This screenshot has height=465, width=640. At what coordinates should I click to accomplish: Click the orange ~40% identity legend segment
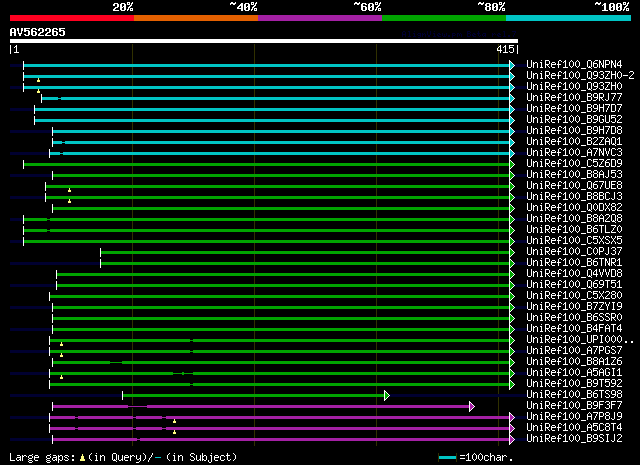click(x=196, y=18)
